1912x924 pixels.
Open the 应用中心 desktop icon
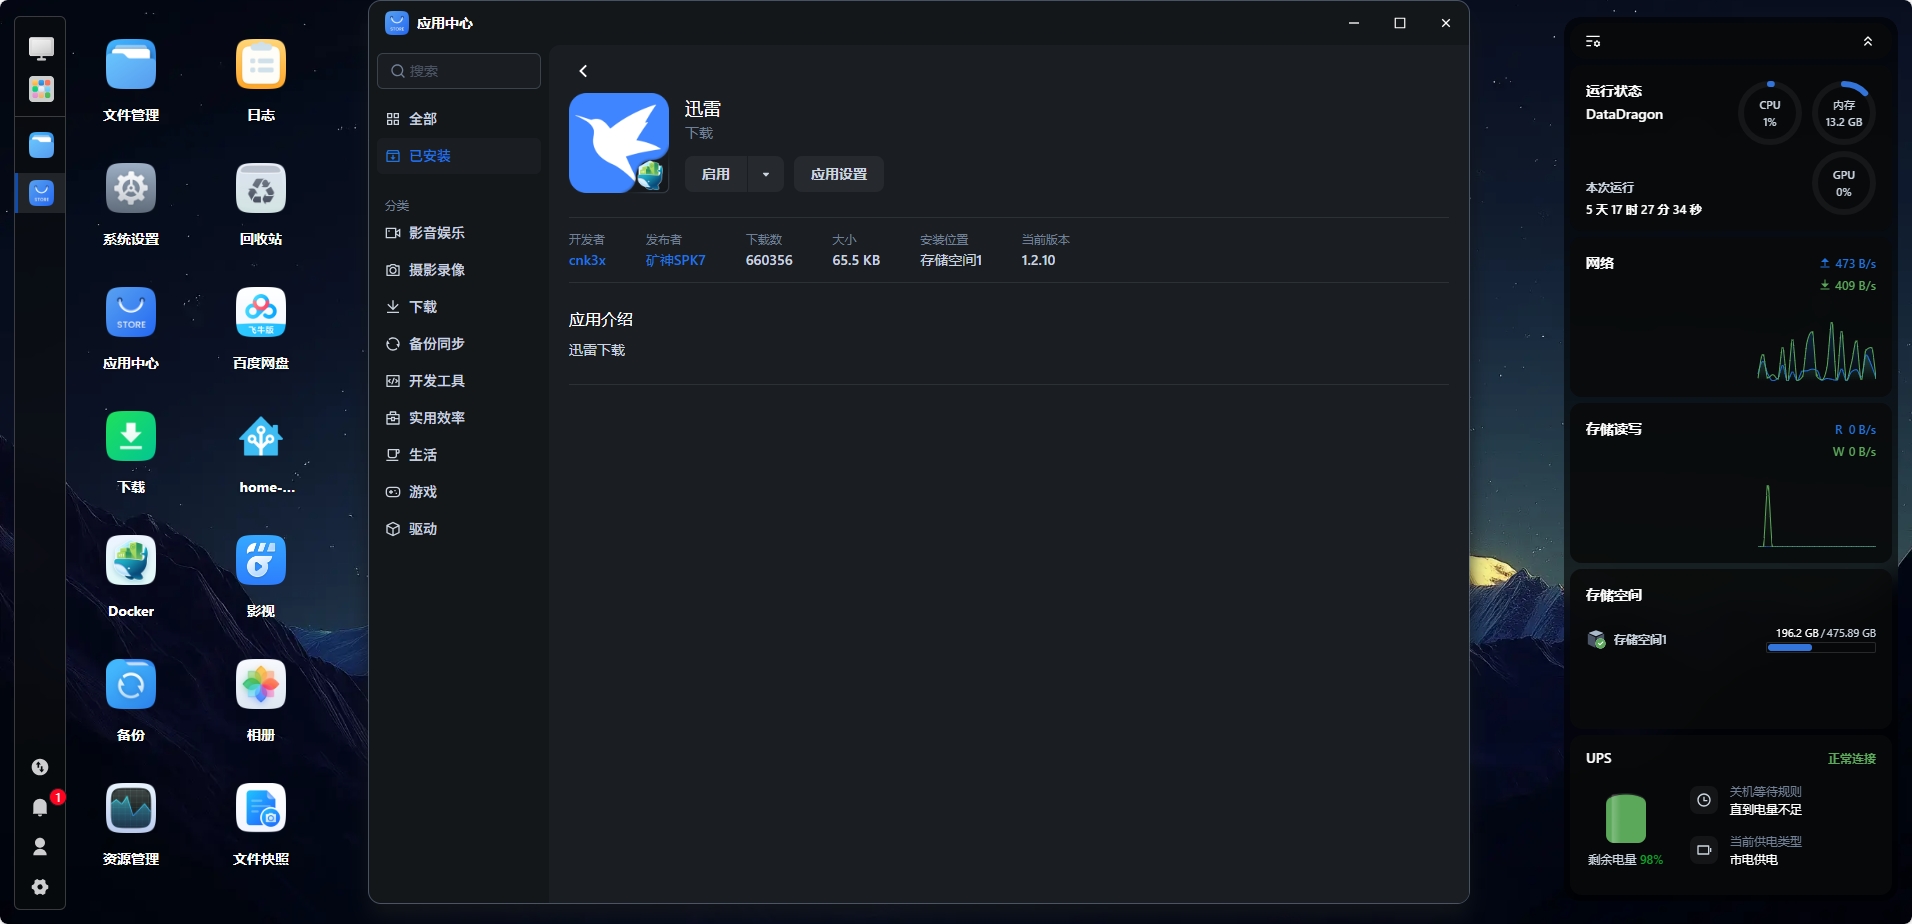(131, 313)
